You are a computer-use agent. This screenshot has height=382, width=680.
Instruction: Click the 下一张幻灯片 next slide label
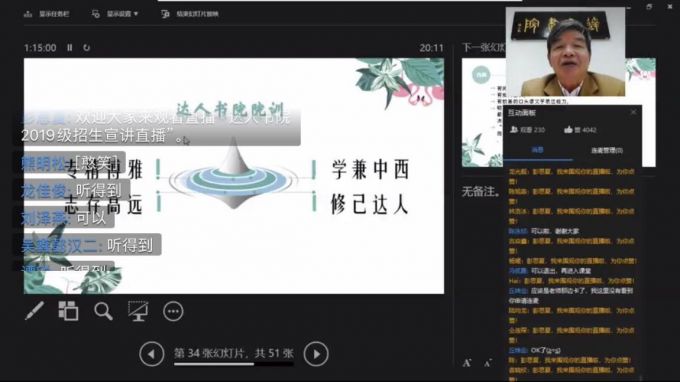(x=484, y=48)
